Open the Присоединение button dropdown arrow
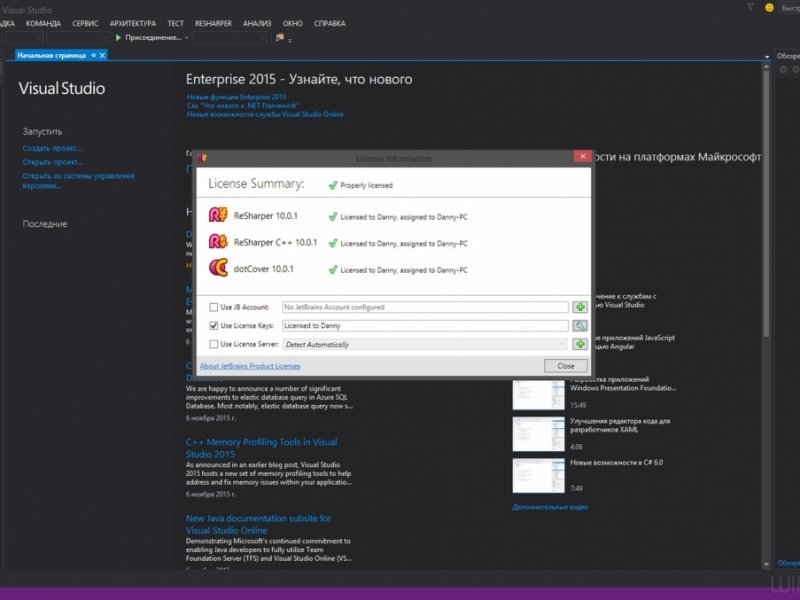This screenshot has width=800, height=600. [x=186, y=38]
